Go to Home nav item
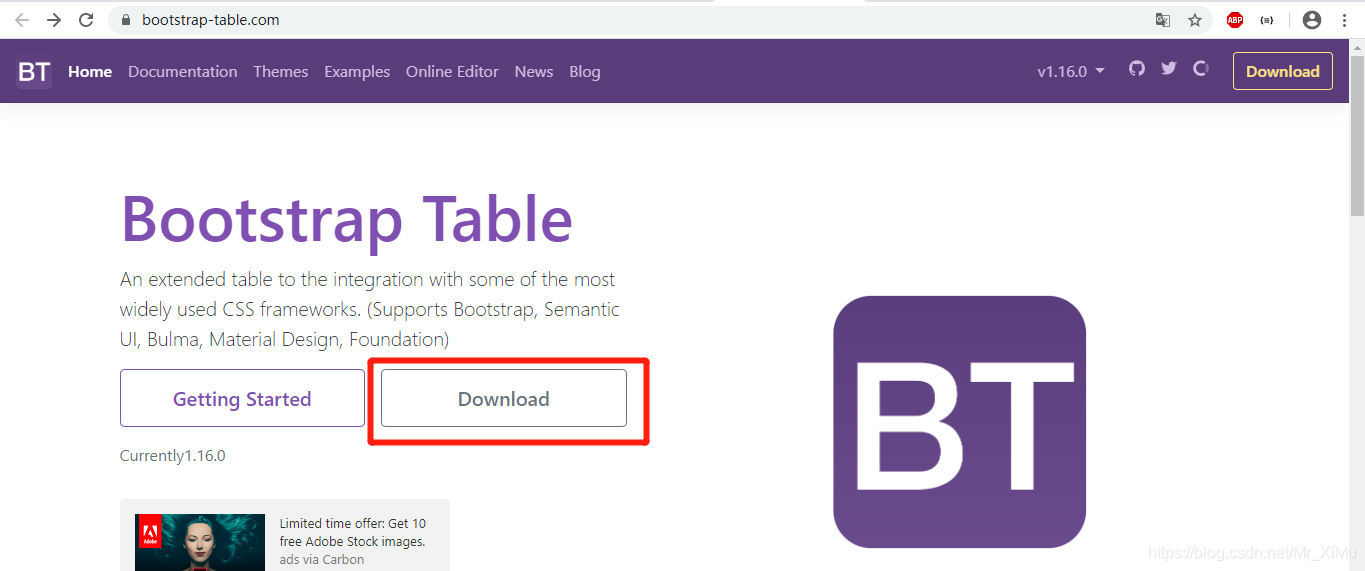The height and width of the screenshot is (571, 1365). pyautogui.click(x=90, y=72)
